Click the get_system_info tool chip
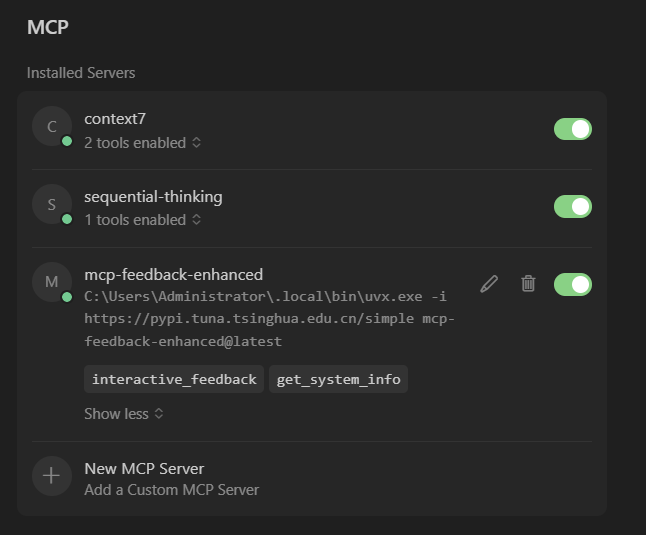This screenshot has width=646, height=535. [338, 379]
